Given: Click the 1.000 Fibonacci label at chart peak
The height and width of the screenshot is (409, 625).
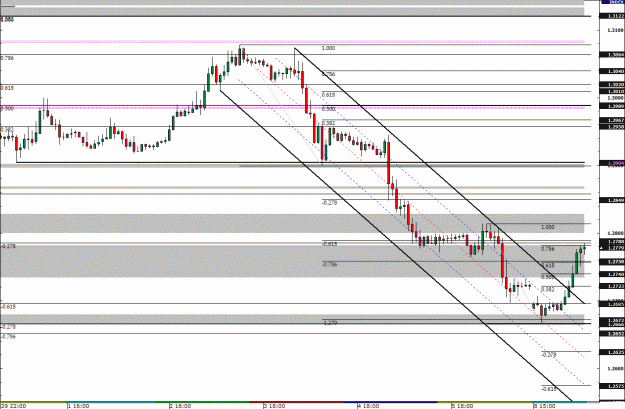Looking at the screenshot, I should [328, 48].
